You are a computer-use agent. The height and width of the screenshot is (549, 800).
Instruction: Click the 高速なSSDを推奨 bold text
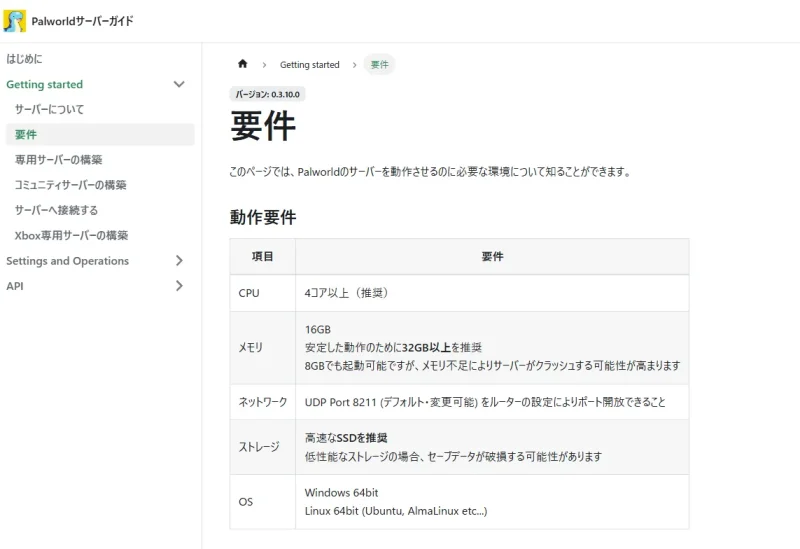point(346,438)
